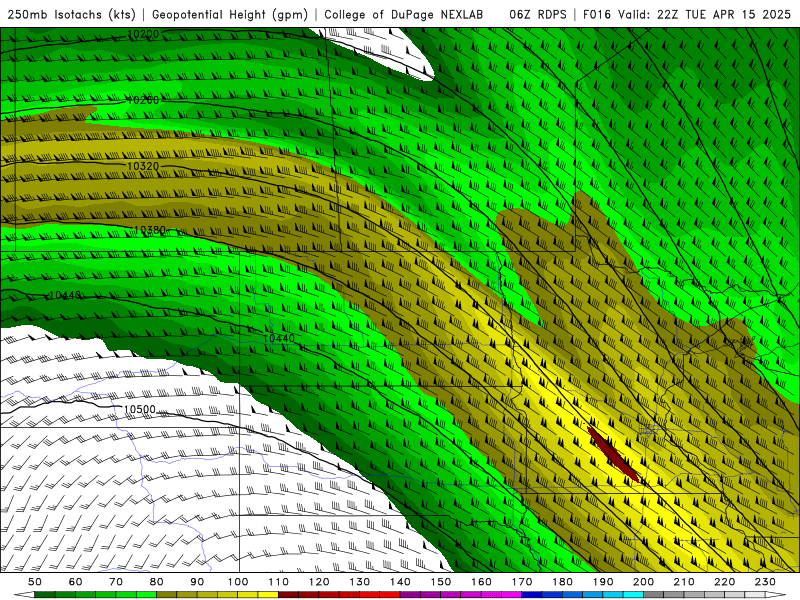Image resolution: width=800 pixels, height=600 pixels.
Task: Click the 10320 height contour label
Action: pyautogui.click(x=143, y=166)
